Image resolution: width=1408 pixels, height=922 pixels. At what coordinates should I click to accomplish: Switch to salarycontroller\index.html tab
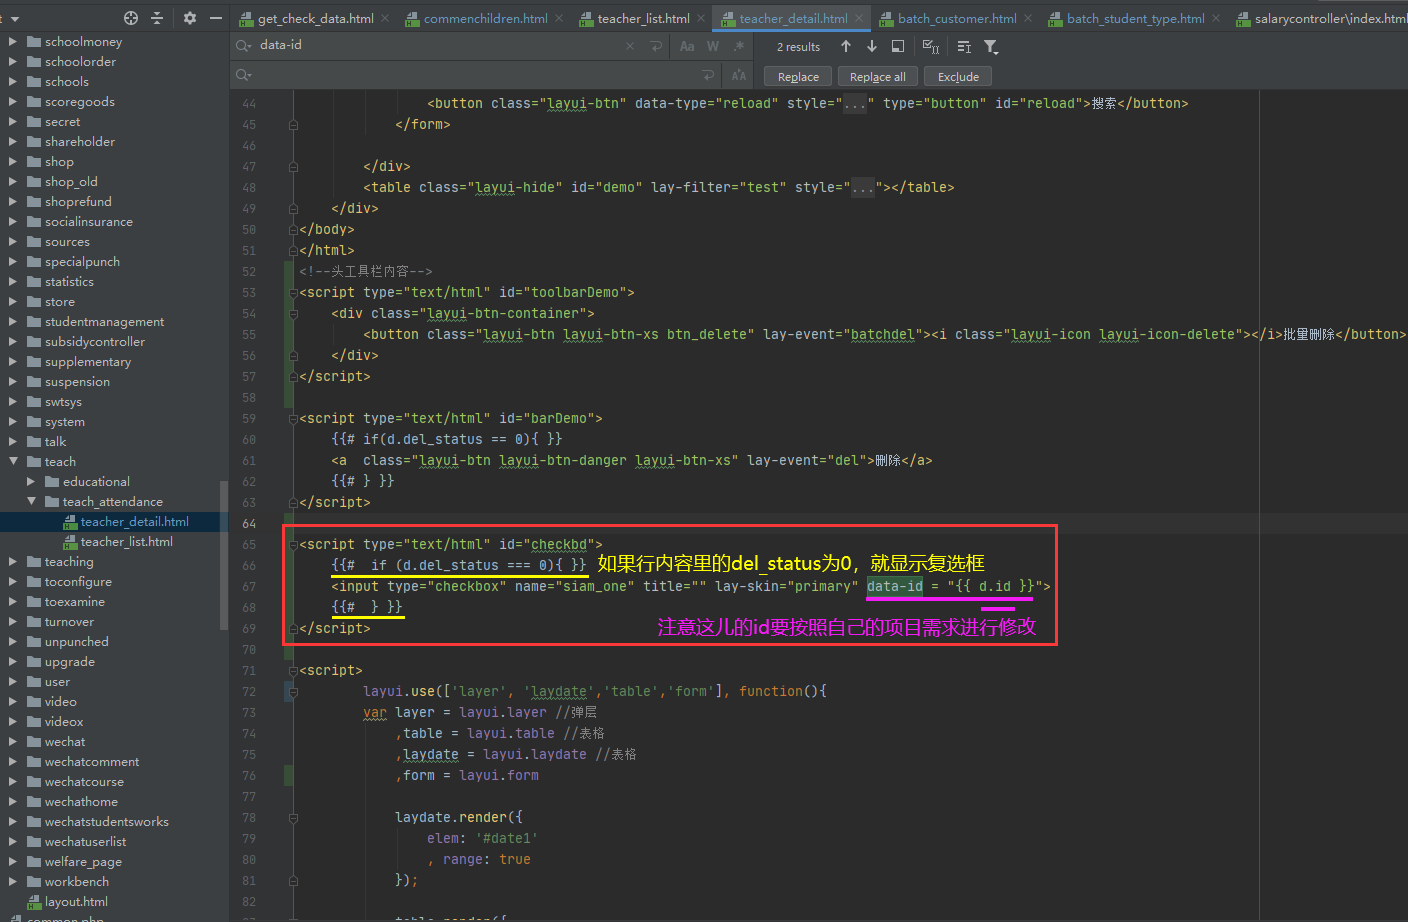click(1322, 18)
